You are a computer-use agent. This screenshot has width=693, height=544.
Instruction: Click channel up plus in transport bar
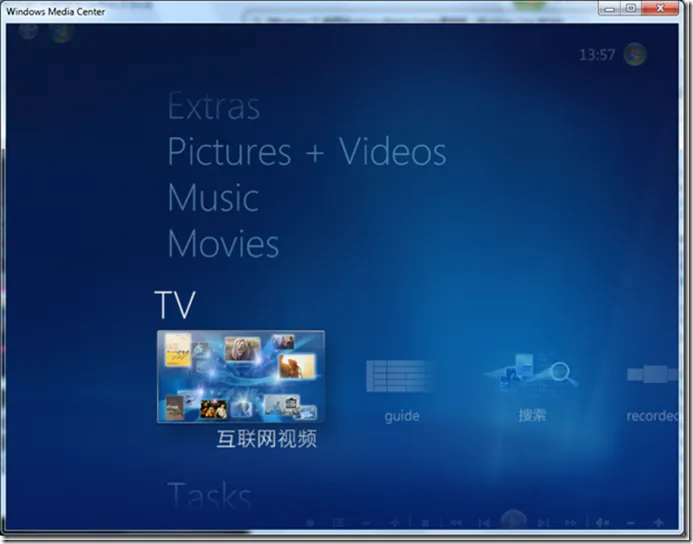(394, 523)
